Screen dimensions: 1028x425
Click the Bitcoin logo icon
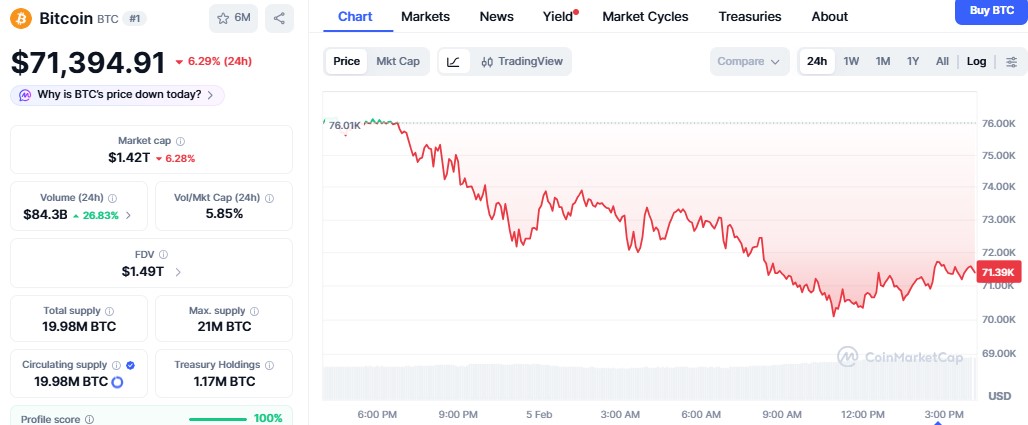coord(20,18)
